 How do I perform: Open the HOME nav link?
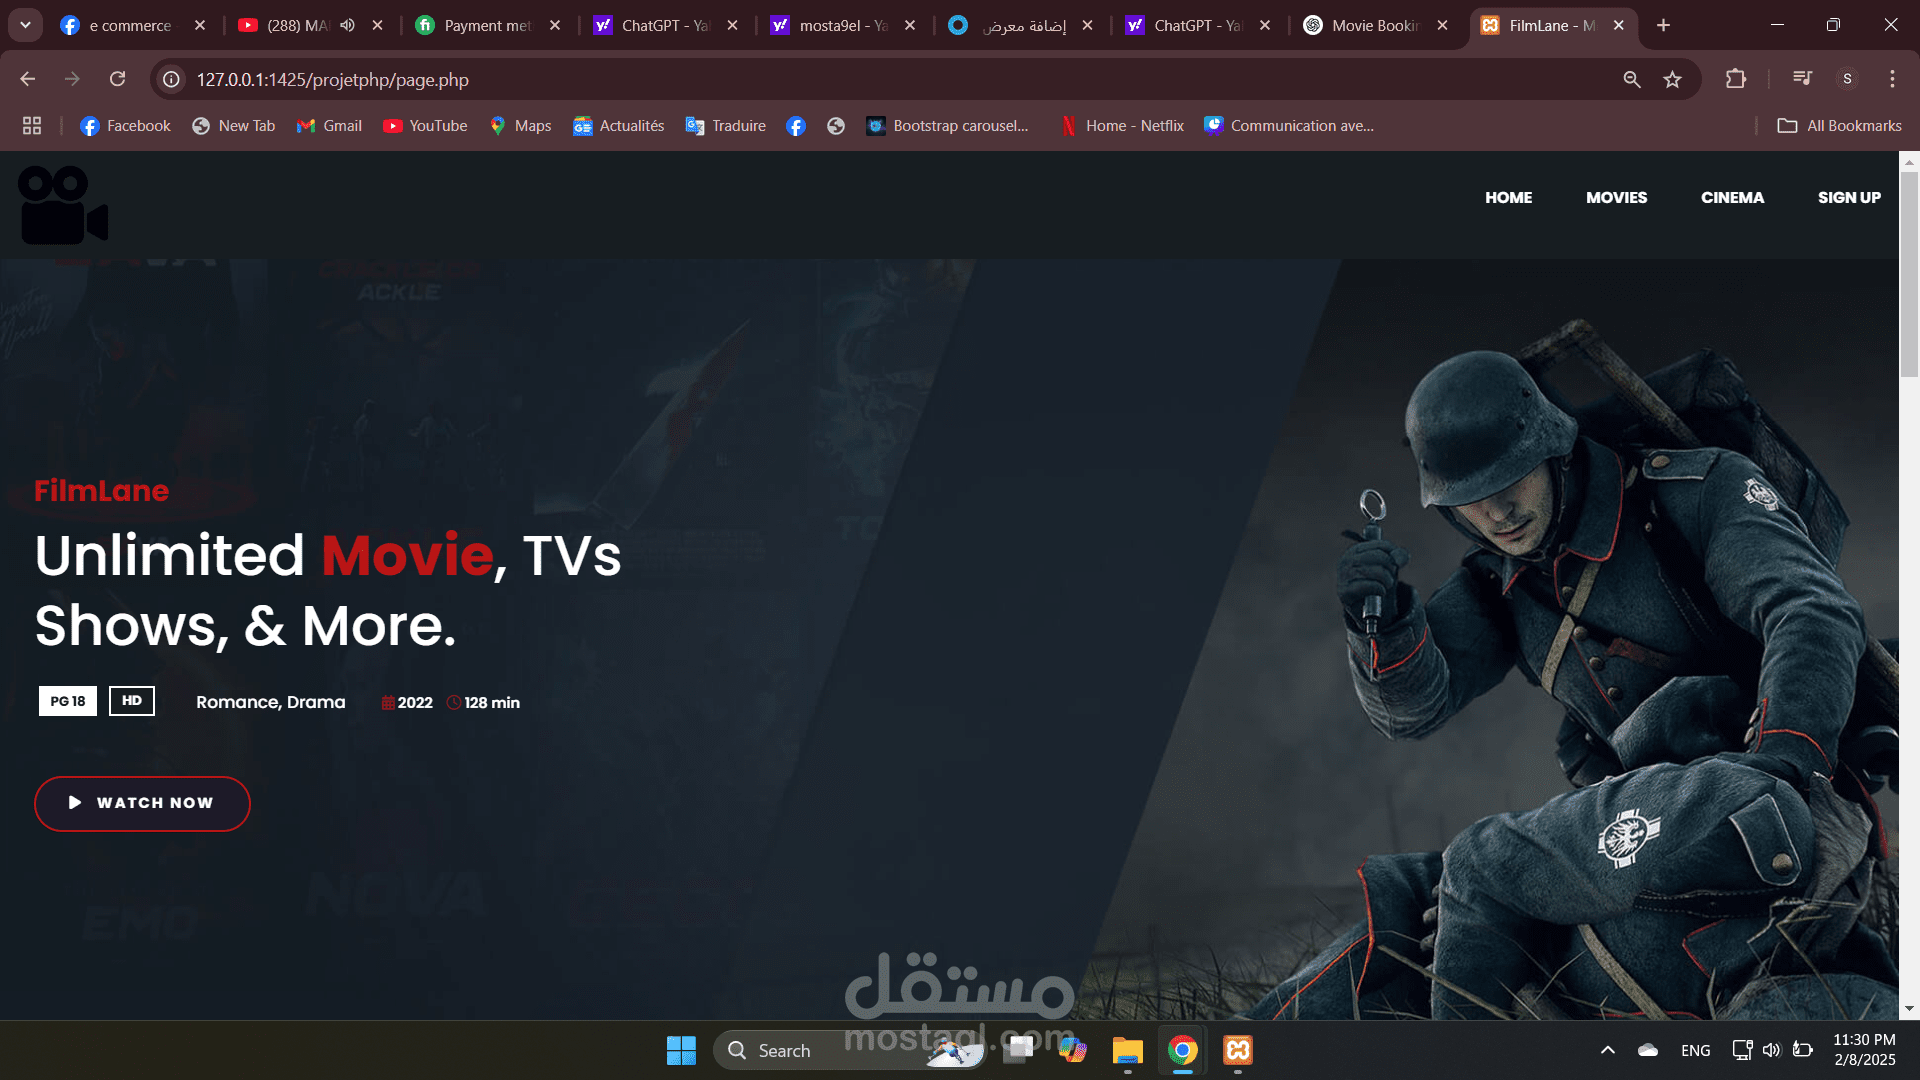1508,198
